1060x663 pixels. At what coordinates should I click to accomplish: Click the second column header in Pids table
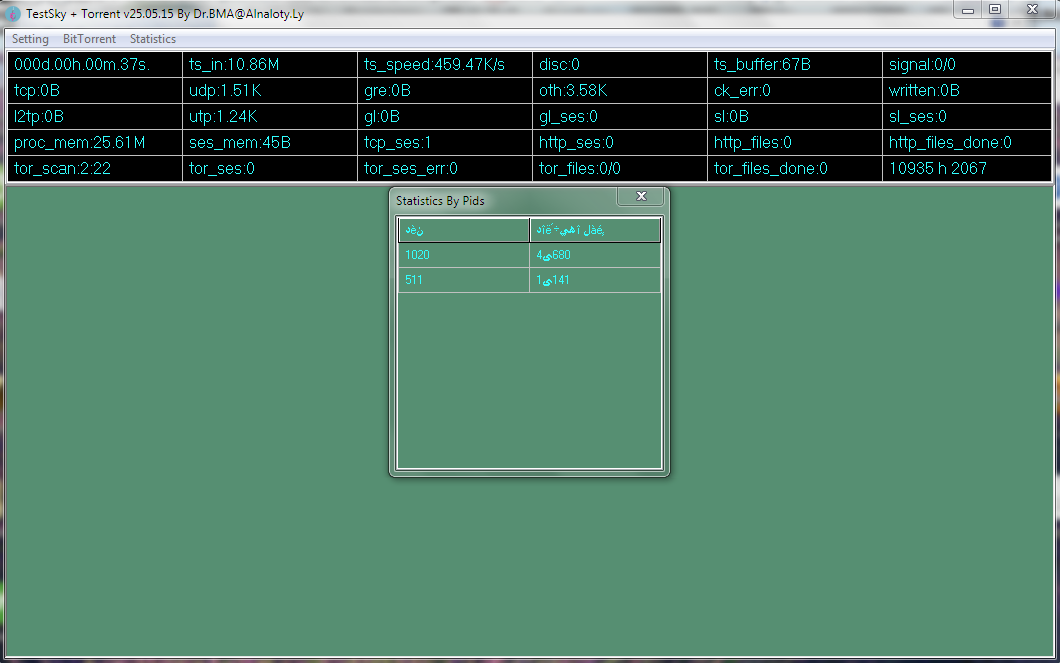[x=595, y=231]
